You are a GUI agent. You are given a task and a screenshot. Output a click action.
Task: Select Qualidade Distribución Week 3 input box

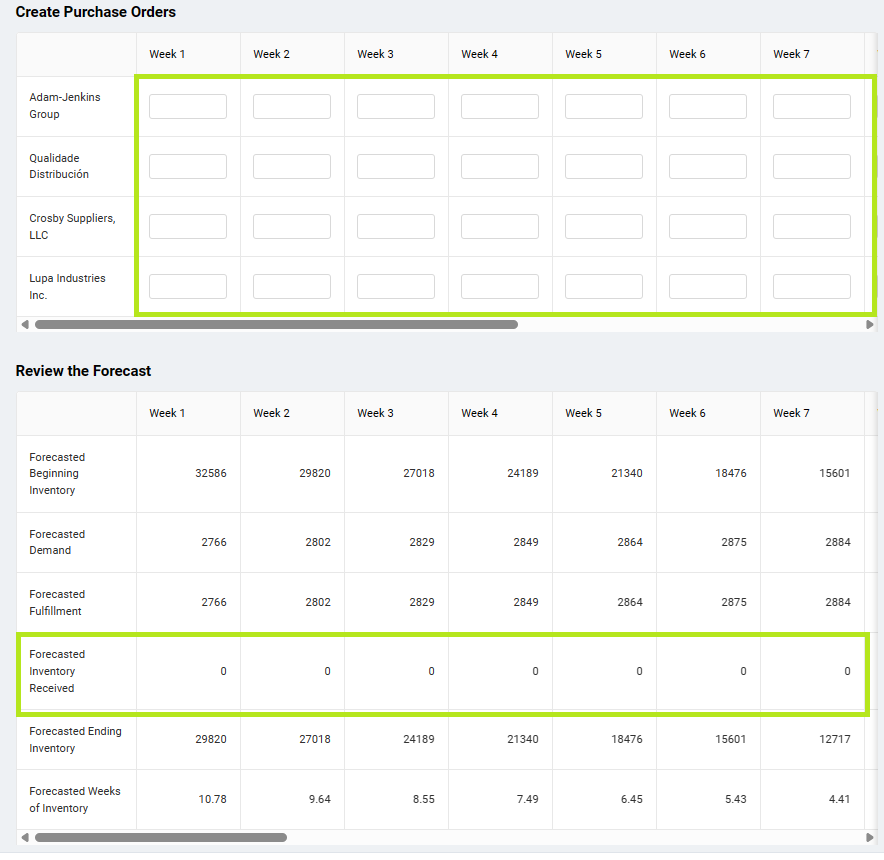pyautogui.click(x=396, y=167)
